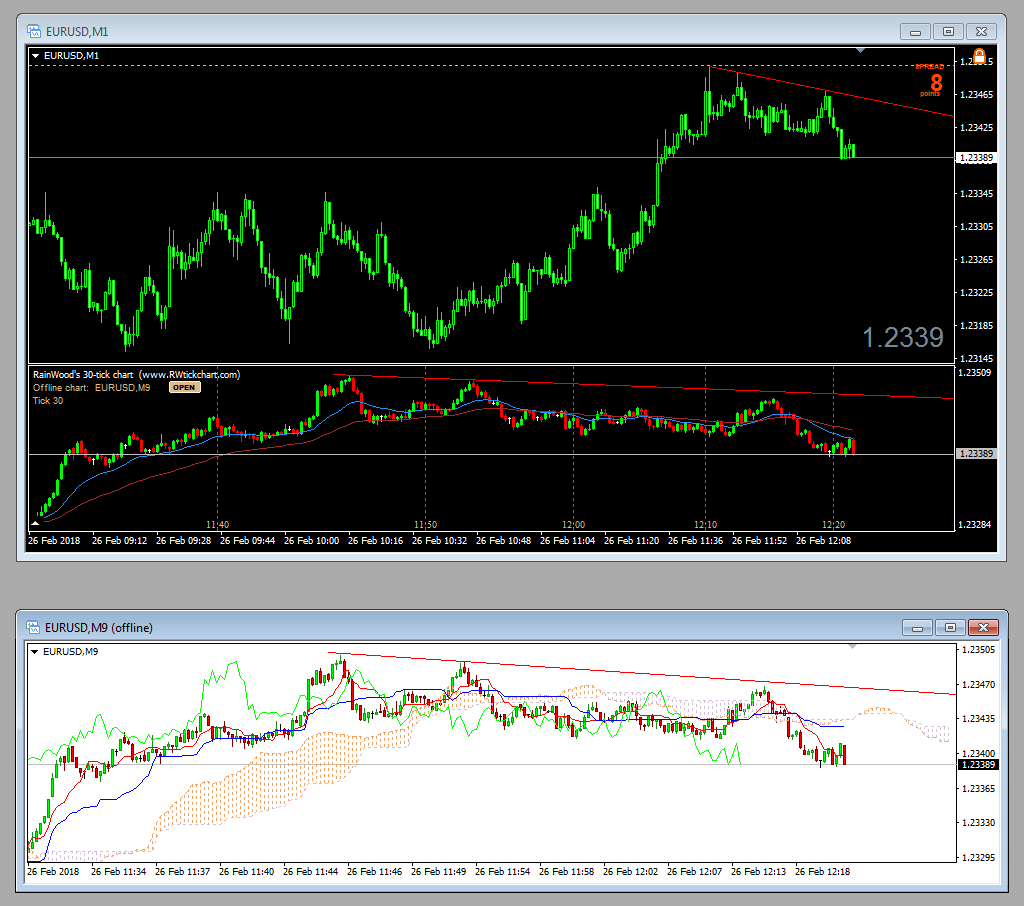Screen dimensions: 1024x906
Task: Click the small up arrow in tick indicator corner
Action: click(x=35, y=523)
